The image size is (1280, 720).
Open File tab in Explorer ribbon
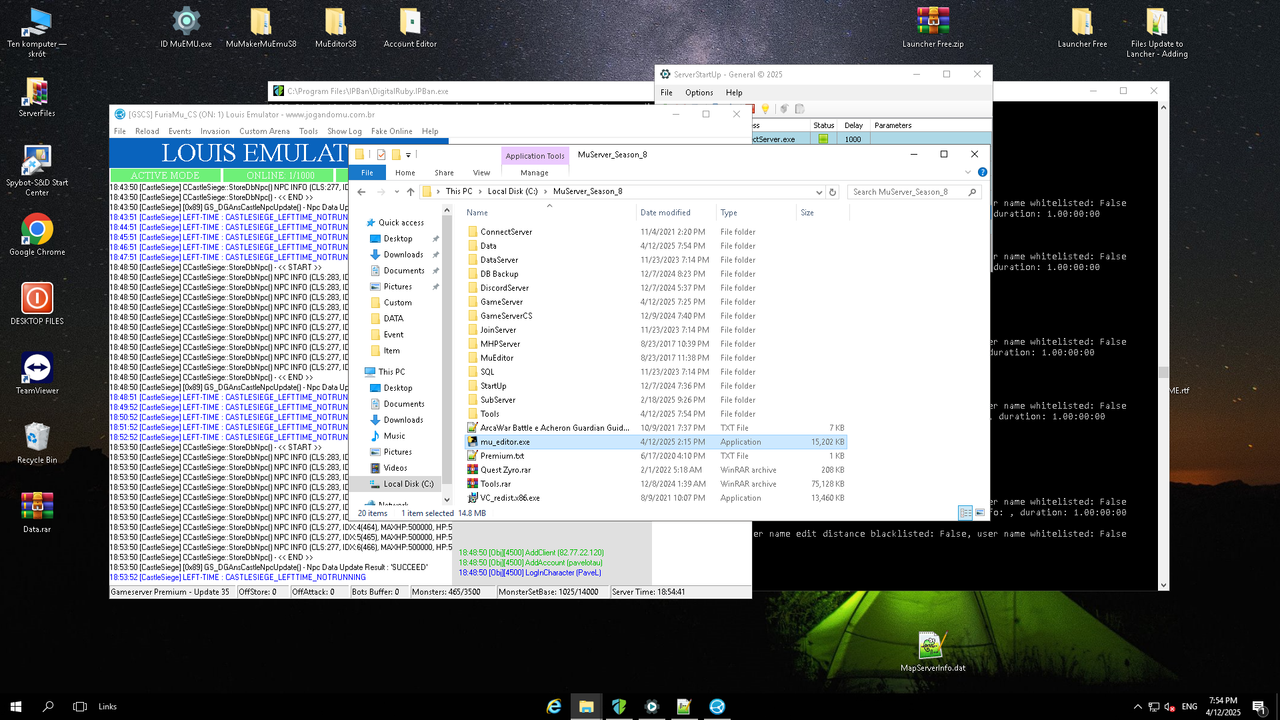point(367,173)
